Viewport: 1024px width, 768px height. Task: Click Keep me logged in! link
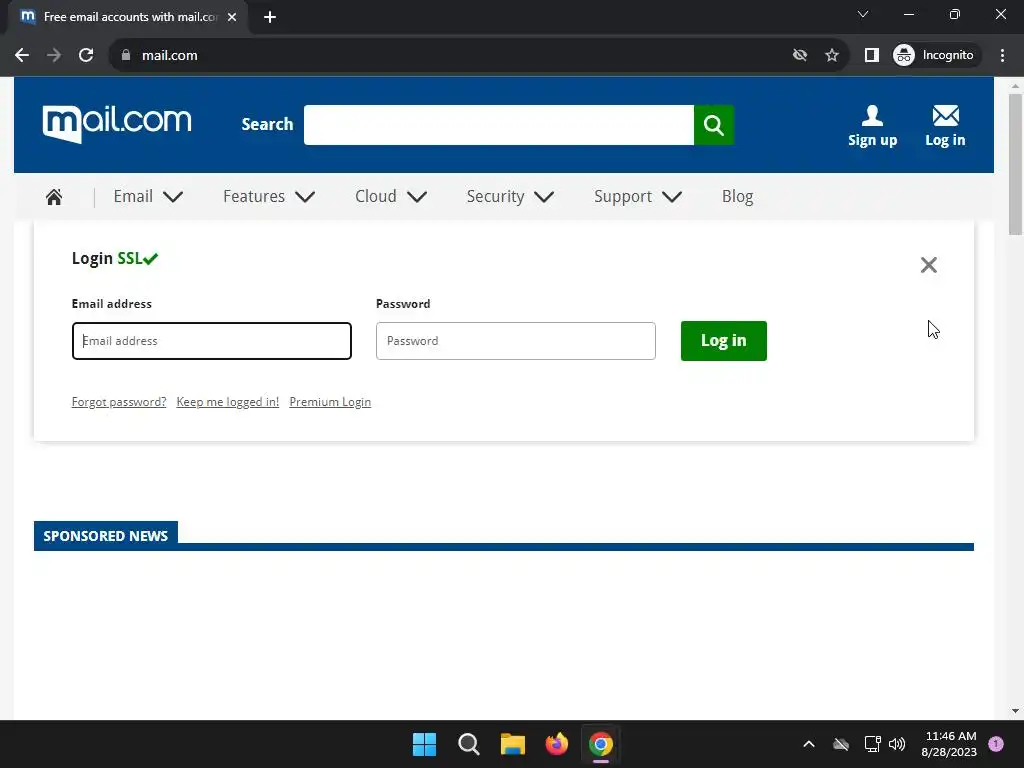pos(227,402)
